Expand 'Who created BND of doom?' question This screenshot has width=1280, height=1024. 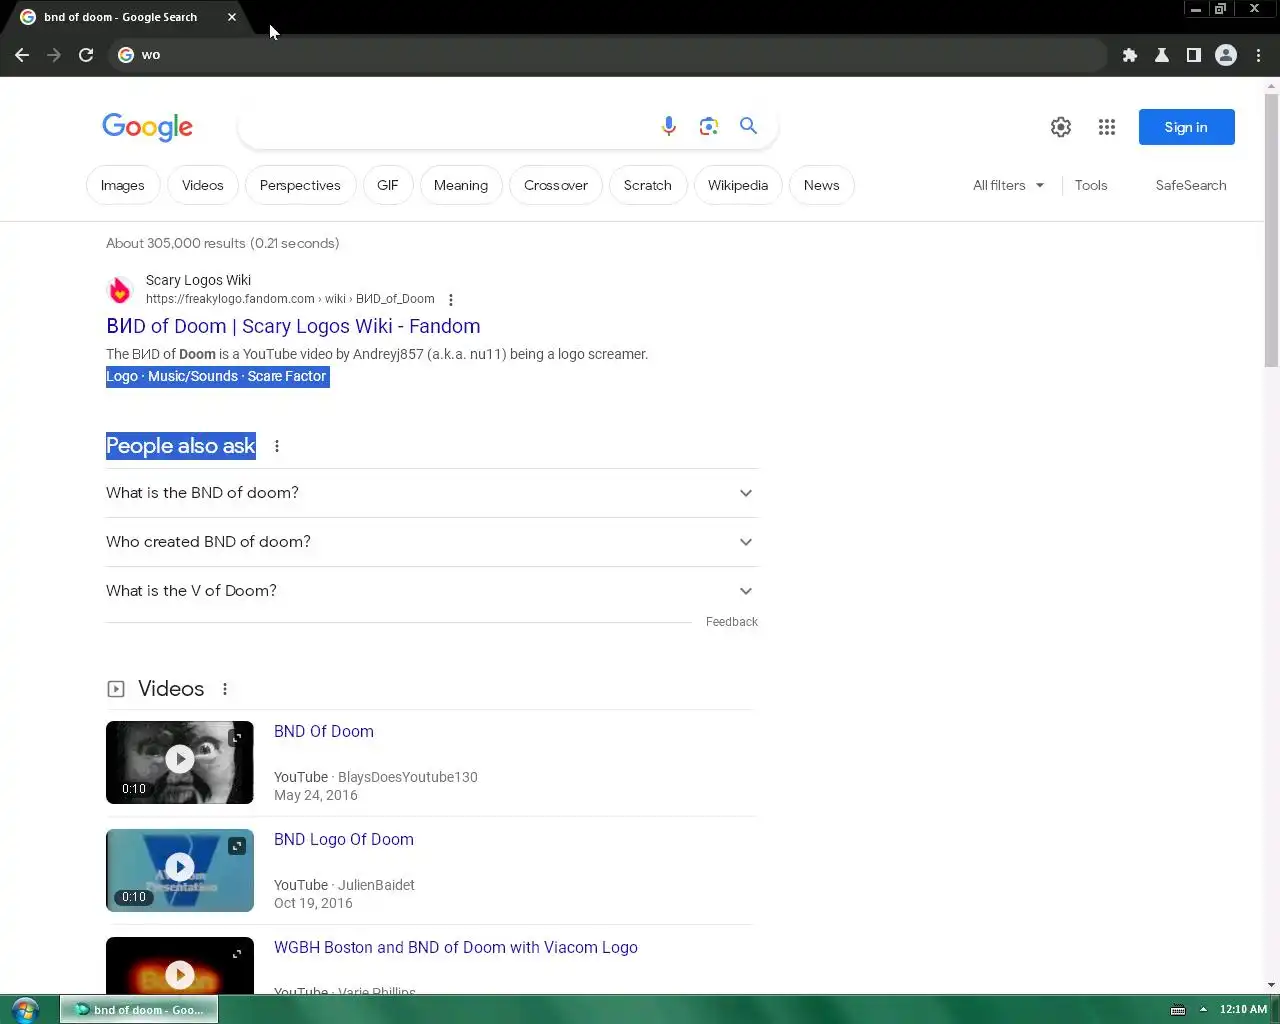pyautogui.click(x=432, y=542)
